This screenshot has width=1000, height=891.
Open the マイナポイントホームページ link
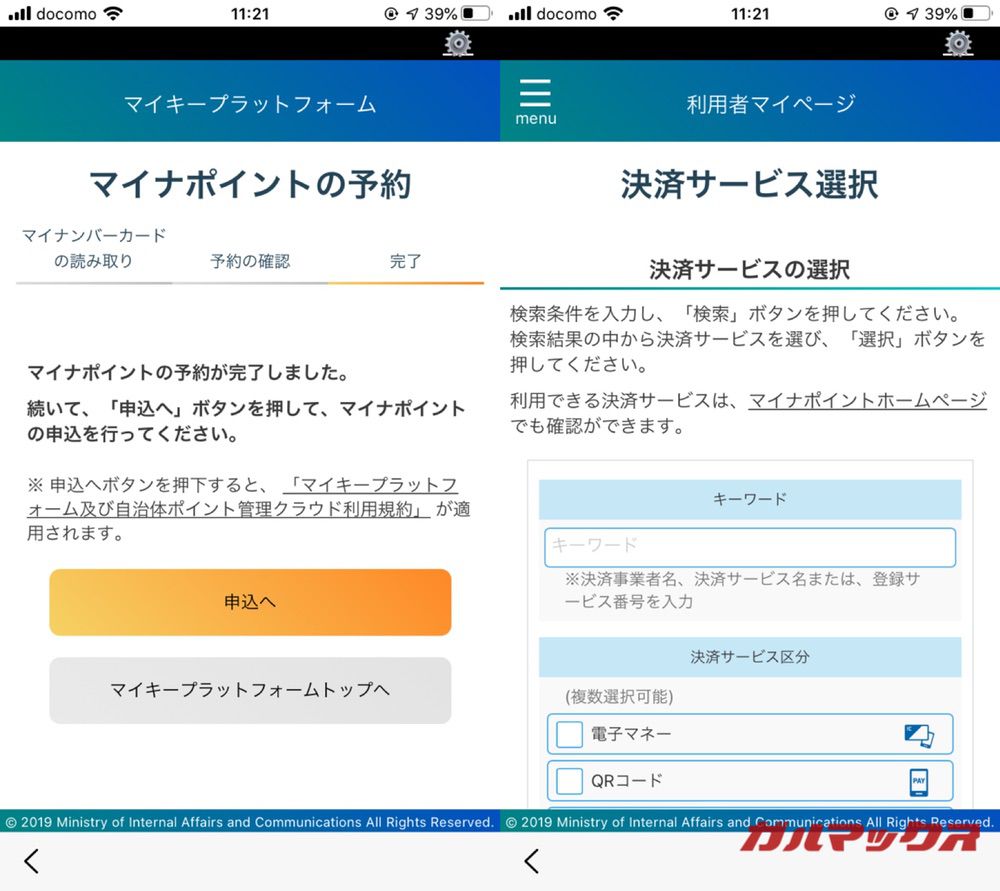tap(868, 401)
